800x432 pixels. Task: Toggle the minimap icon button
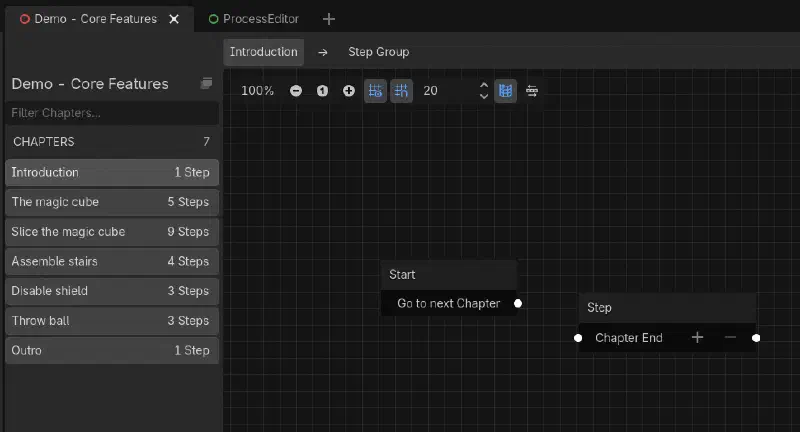(505, 91)
